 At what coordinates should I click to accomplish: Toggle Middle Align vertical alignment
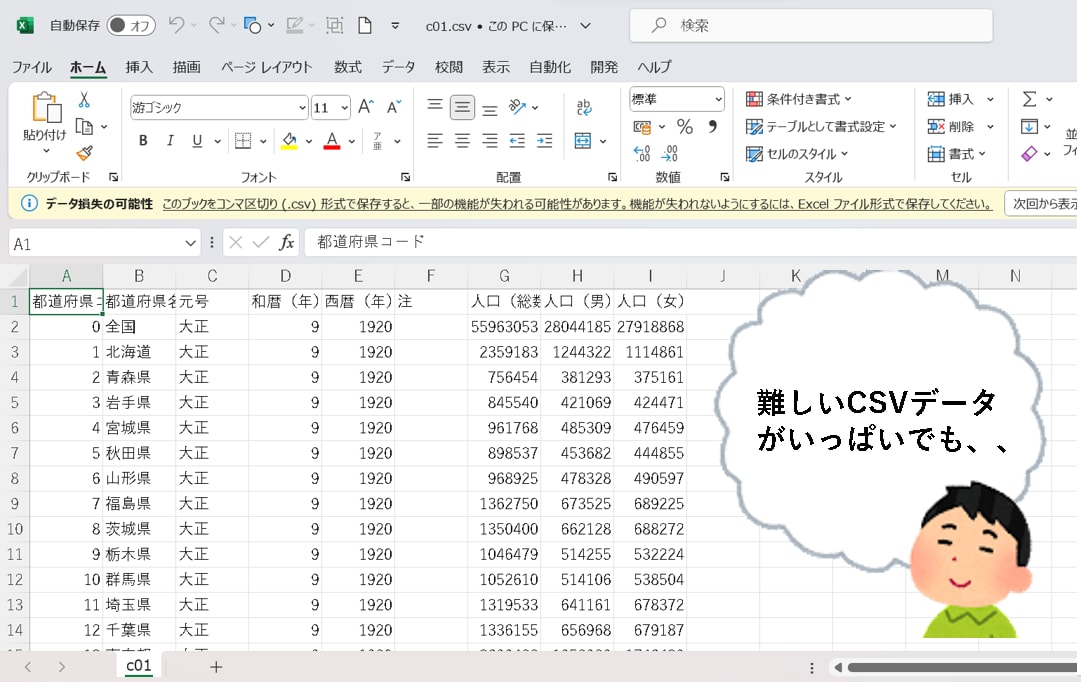coord(462,107)
